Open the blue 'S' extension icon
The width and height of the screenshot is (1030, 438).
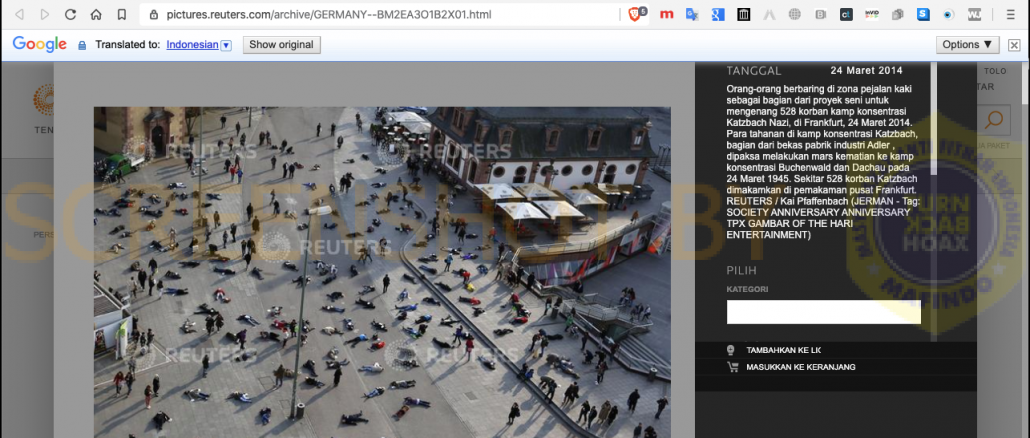(x=924, y=14)
